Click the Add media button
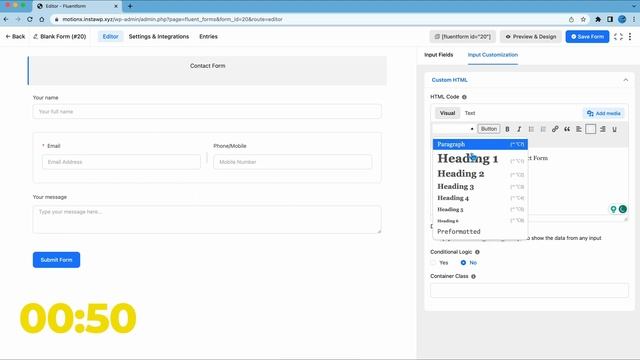 point(603,113)
